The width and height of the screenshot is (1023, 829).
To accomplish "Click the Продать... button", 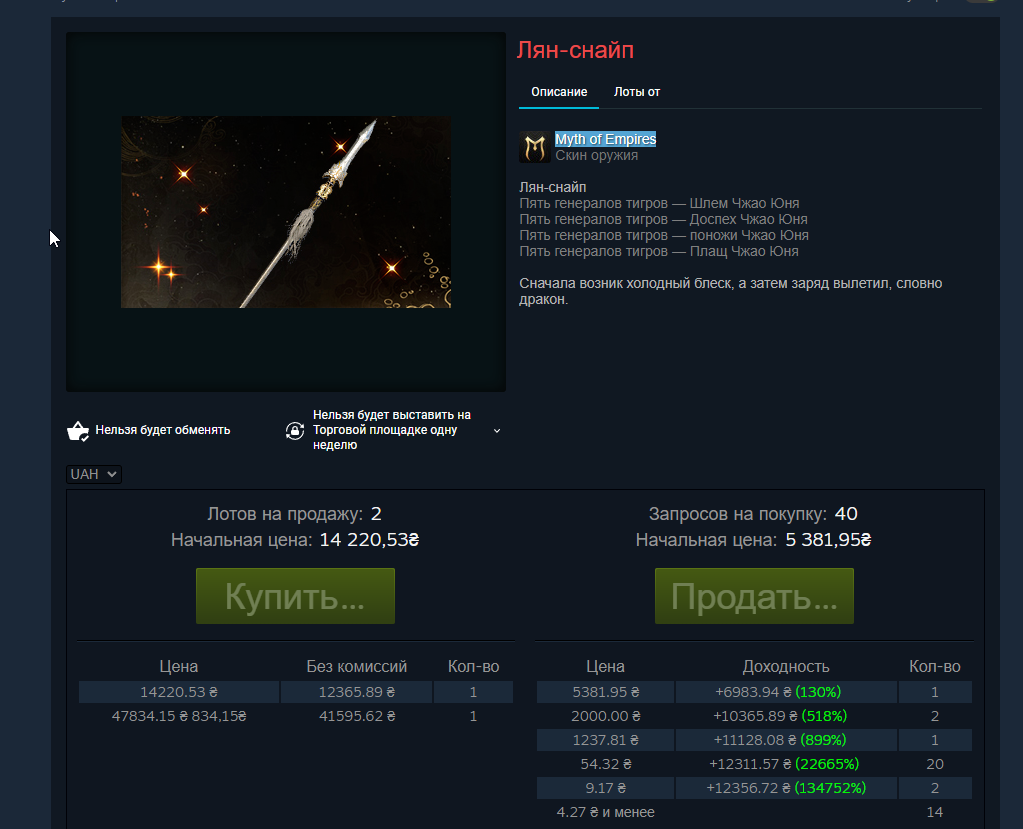I will click(x=754, y=596).
